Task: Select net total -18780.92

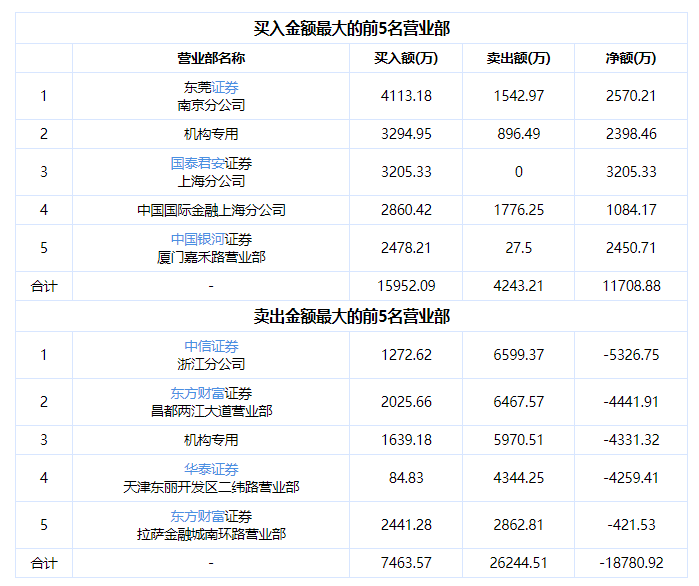Action: click(x=631, y=563)
